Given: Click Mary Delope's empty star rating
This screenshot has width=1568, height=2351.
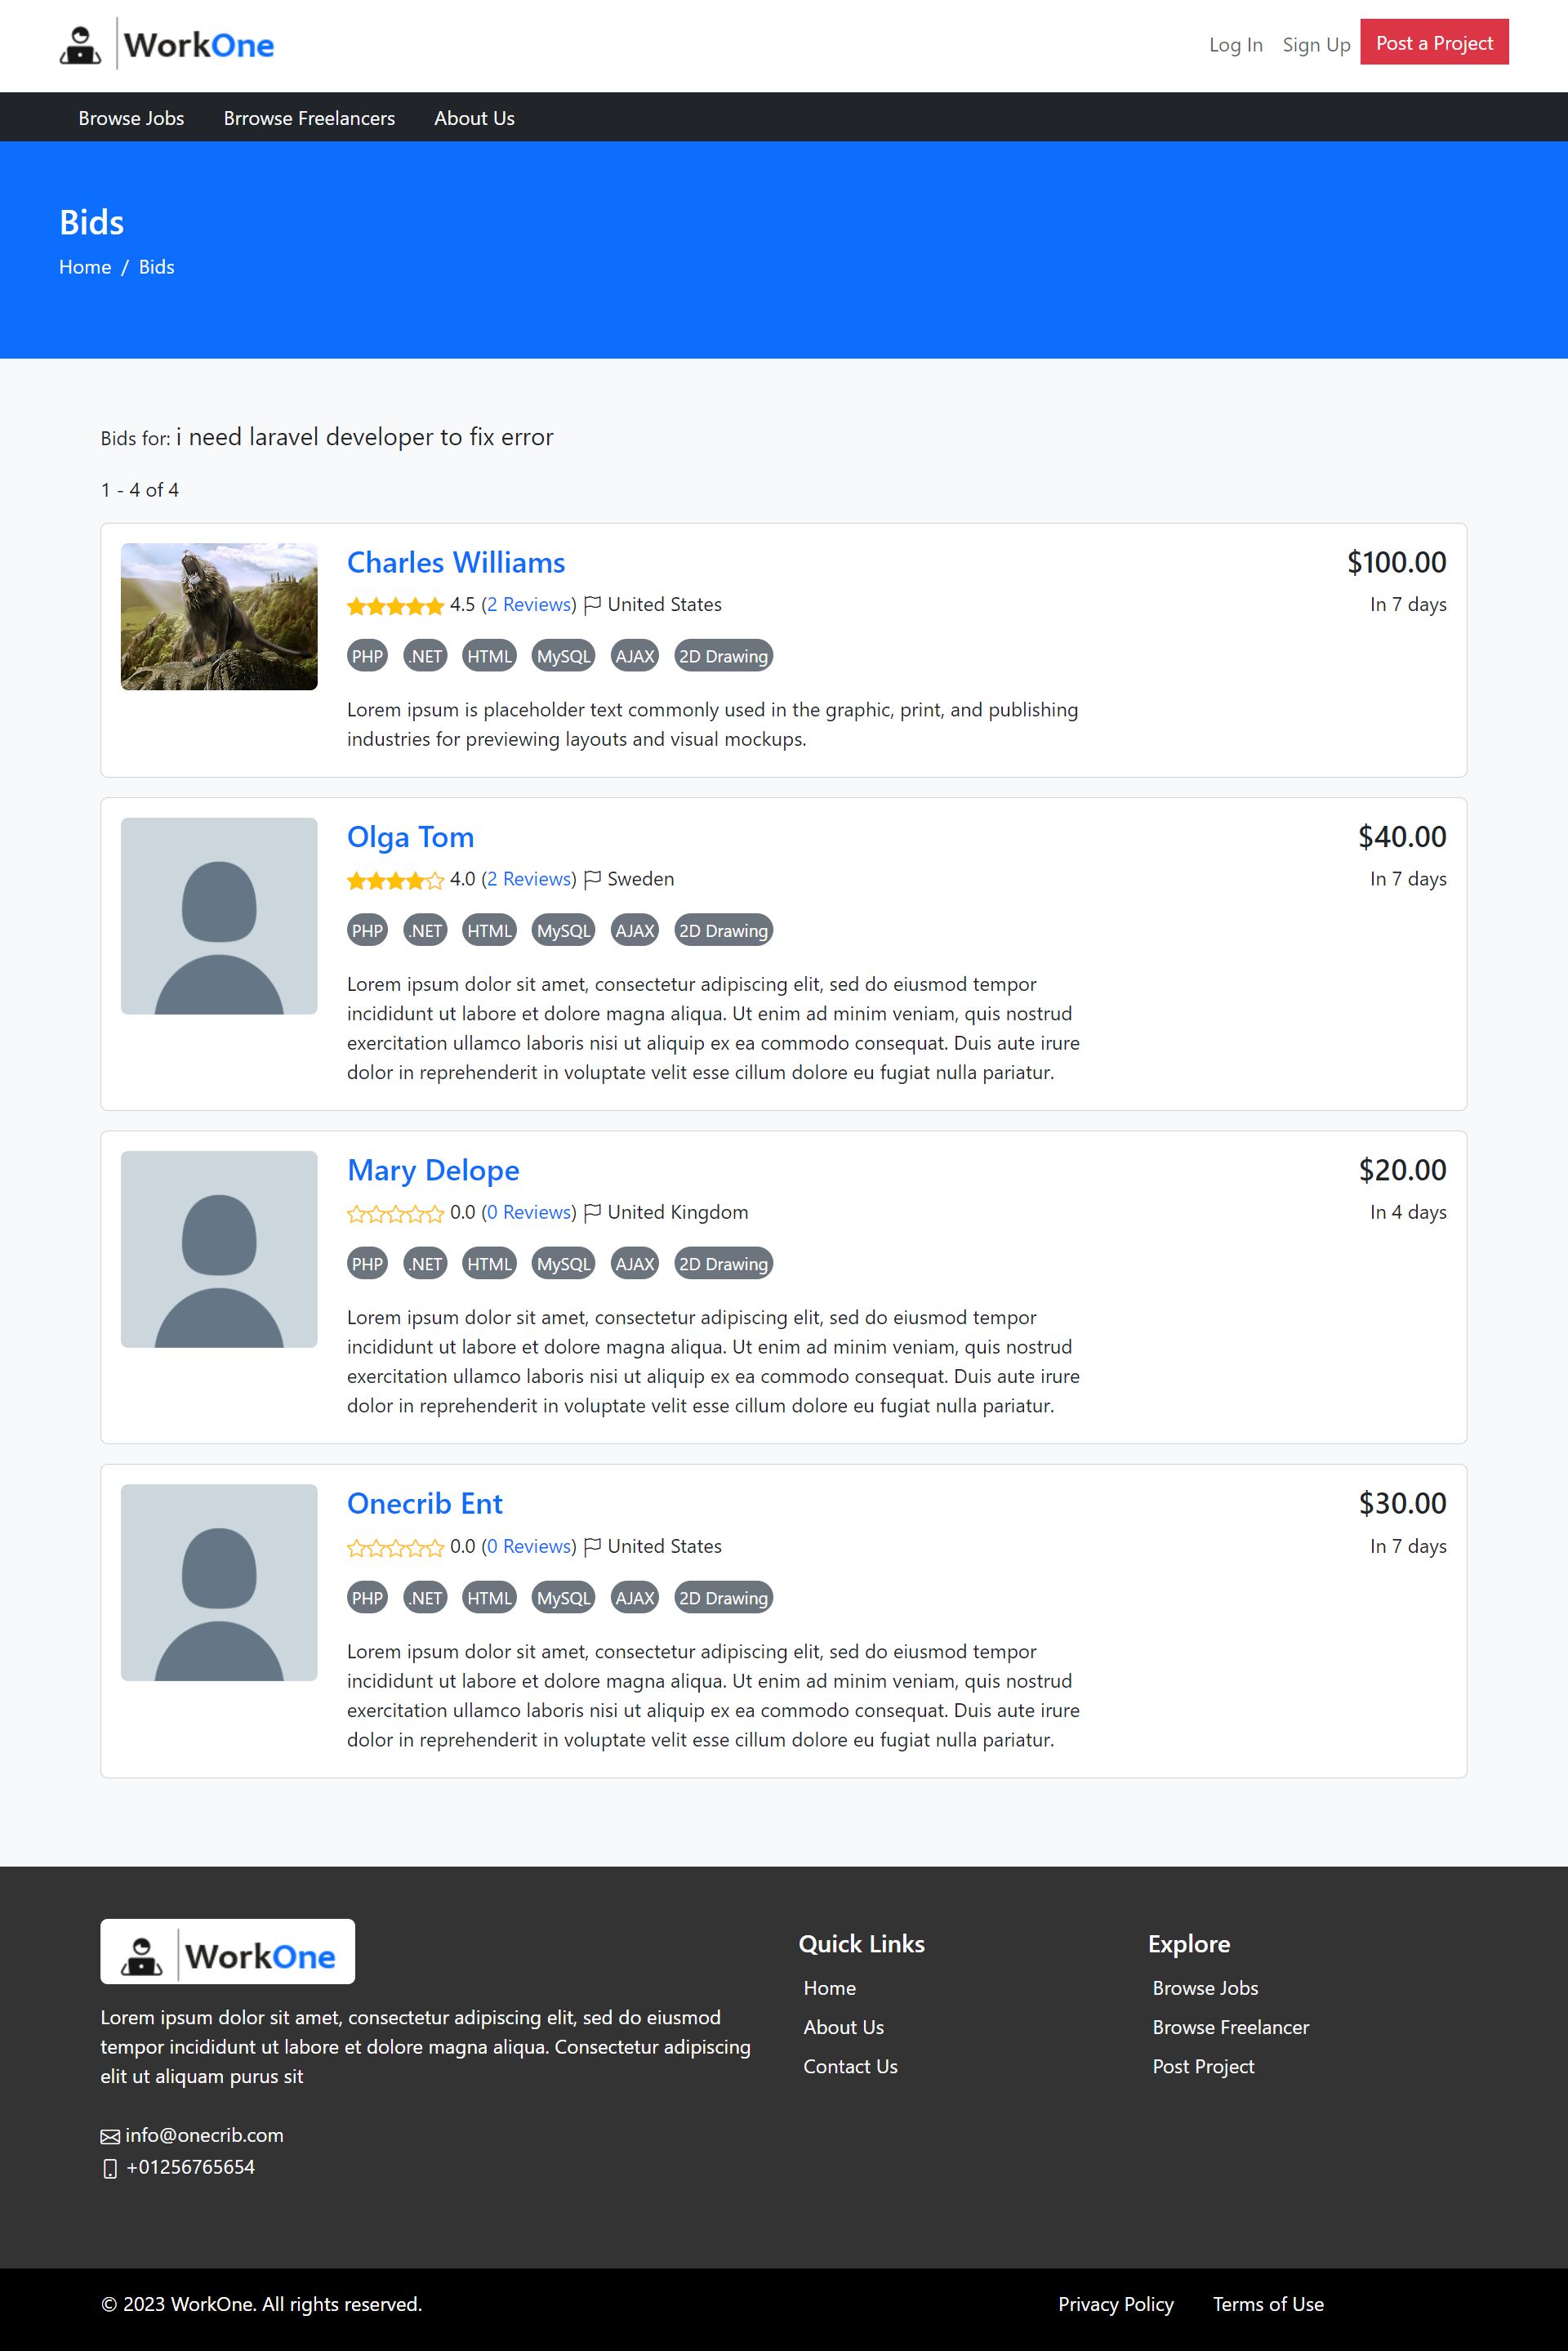Looking at the screenshot, I should [x=395, y=1214].
